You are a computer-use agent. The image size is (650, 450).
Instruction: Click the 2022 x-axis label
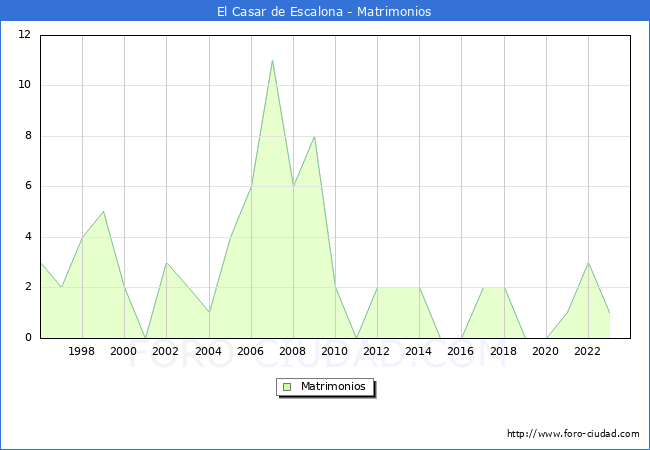point(587,351)
